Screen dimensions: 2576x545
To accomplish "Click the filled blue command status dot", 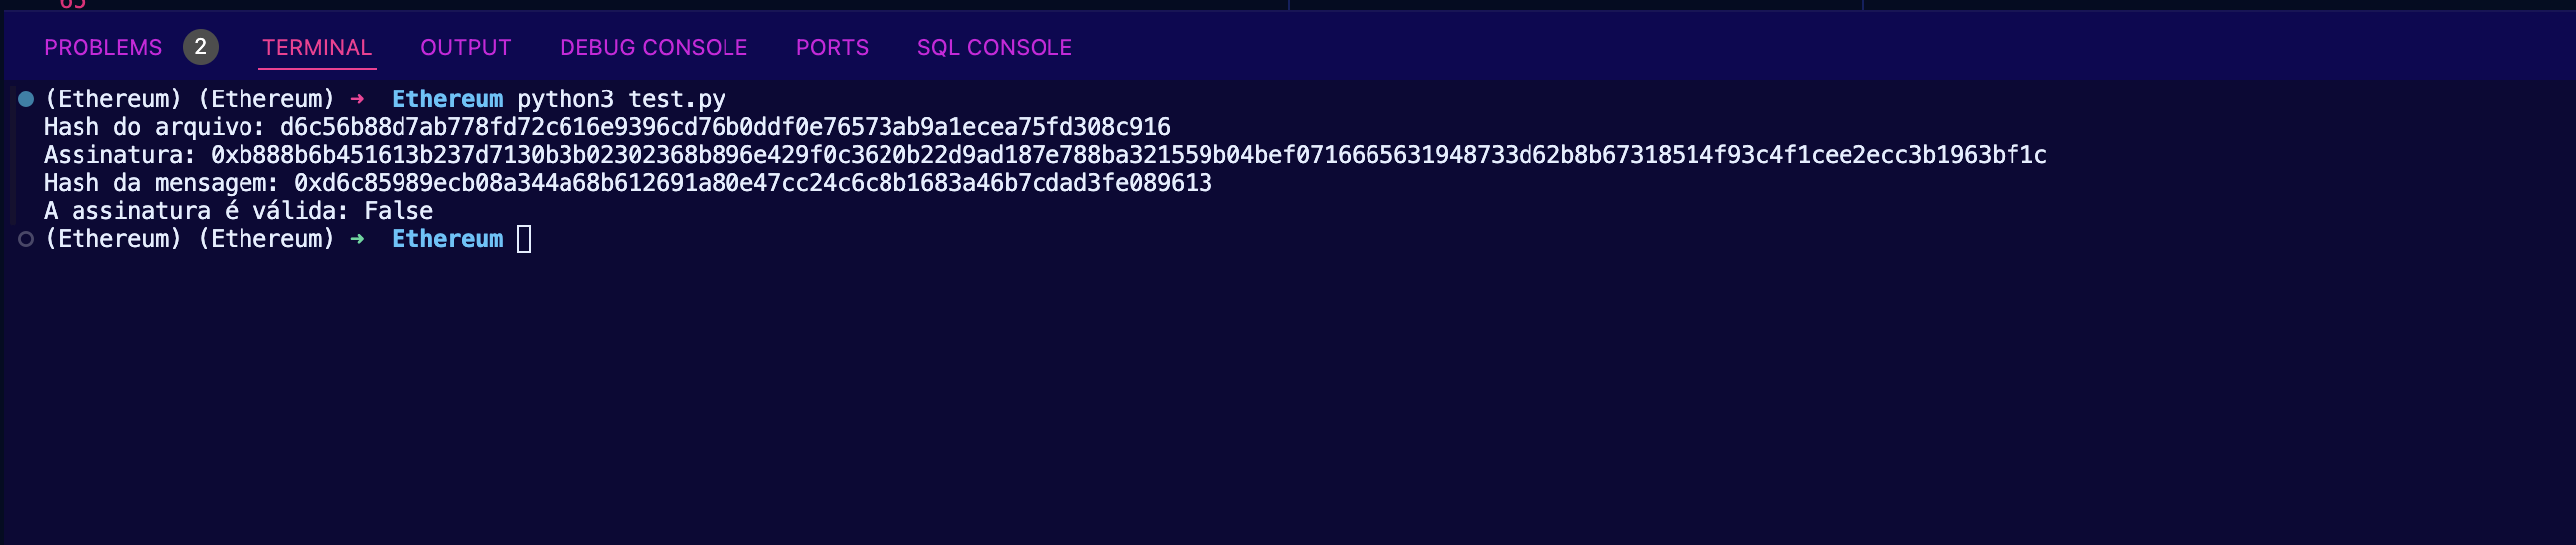I will click(26, 99).
